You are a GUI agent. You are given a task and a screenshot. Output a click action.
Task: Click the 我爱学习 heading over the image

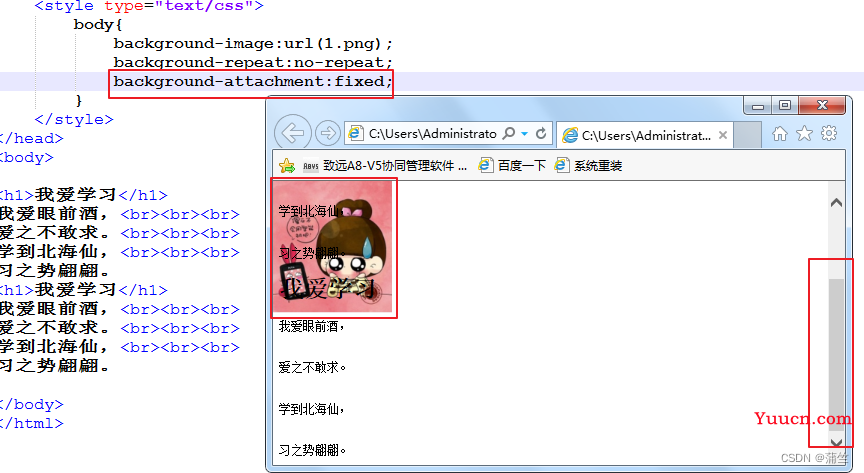328,288
